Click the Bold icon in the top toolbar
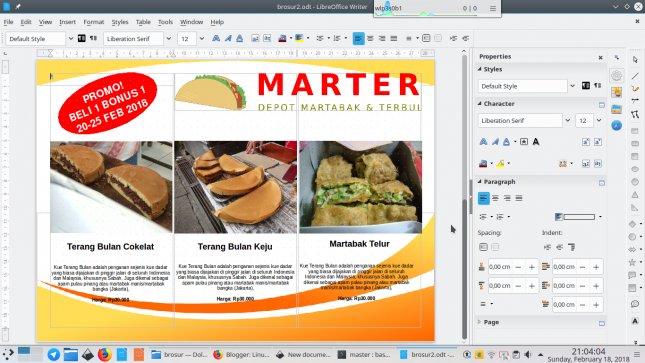This screenshot has width=645, height=363. 216,38
